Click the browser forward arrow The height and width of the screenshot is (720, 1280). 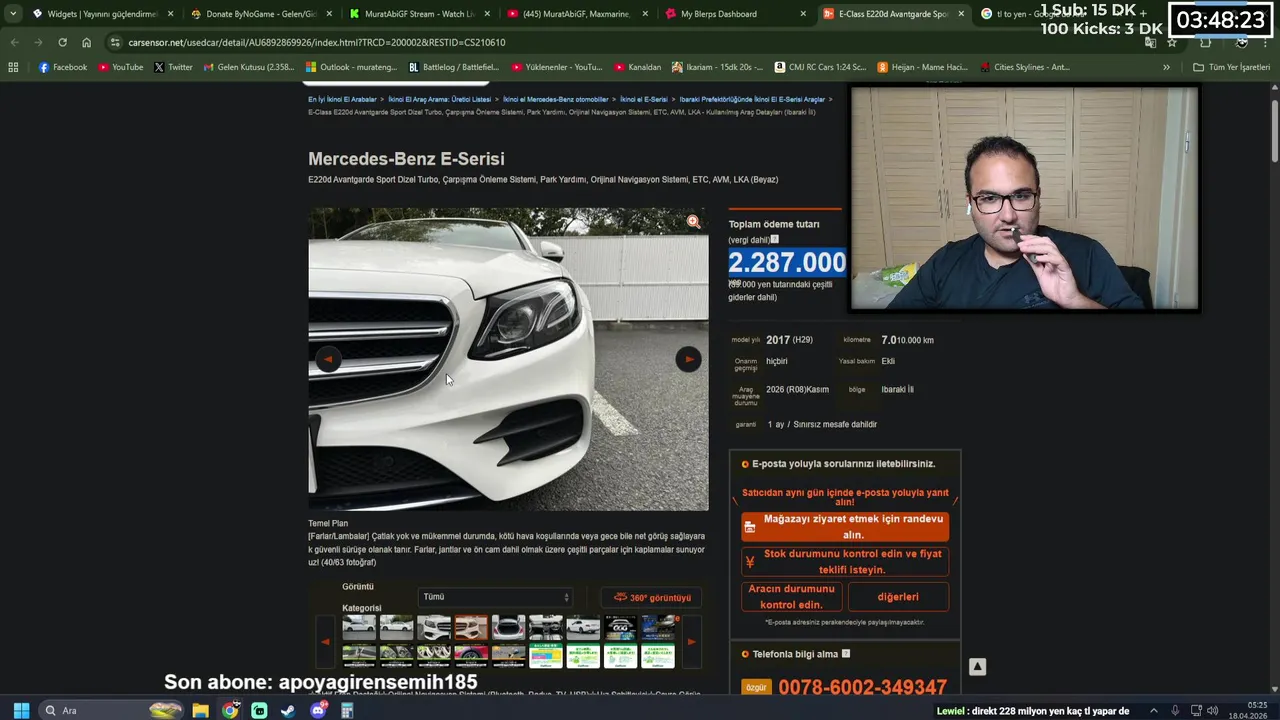38,43
